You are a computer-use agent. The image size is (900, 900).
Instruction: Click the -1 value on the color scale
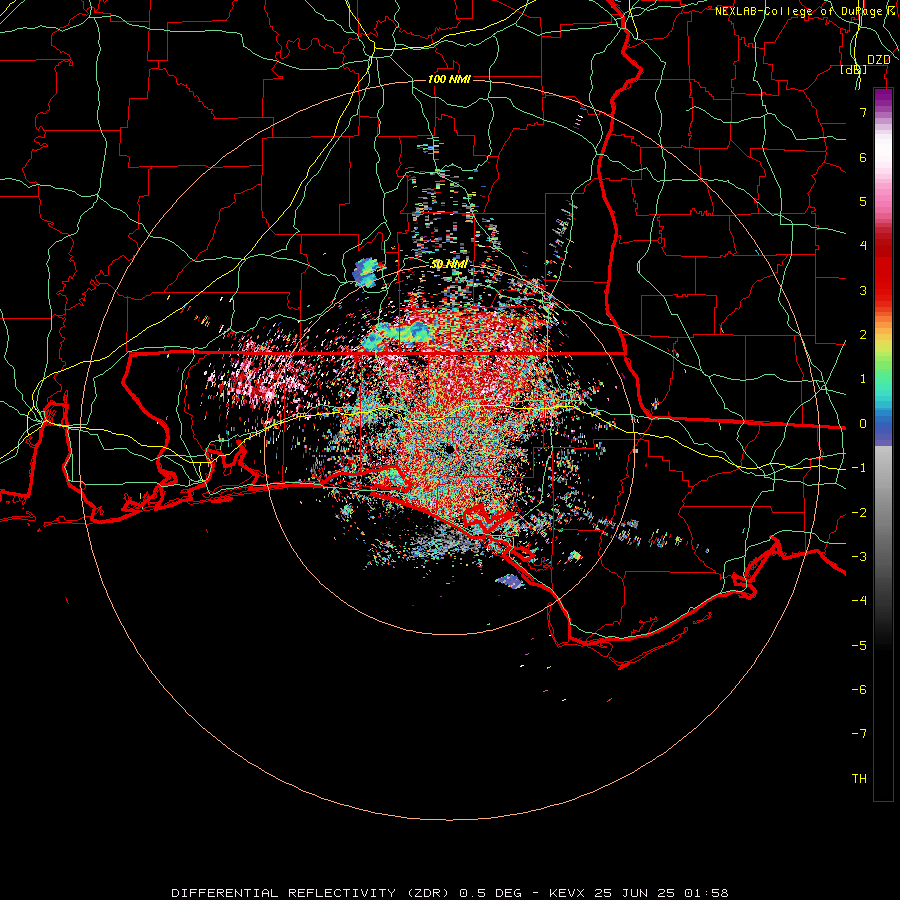[859, 468]
